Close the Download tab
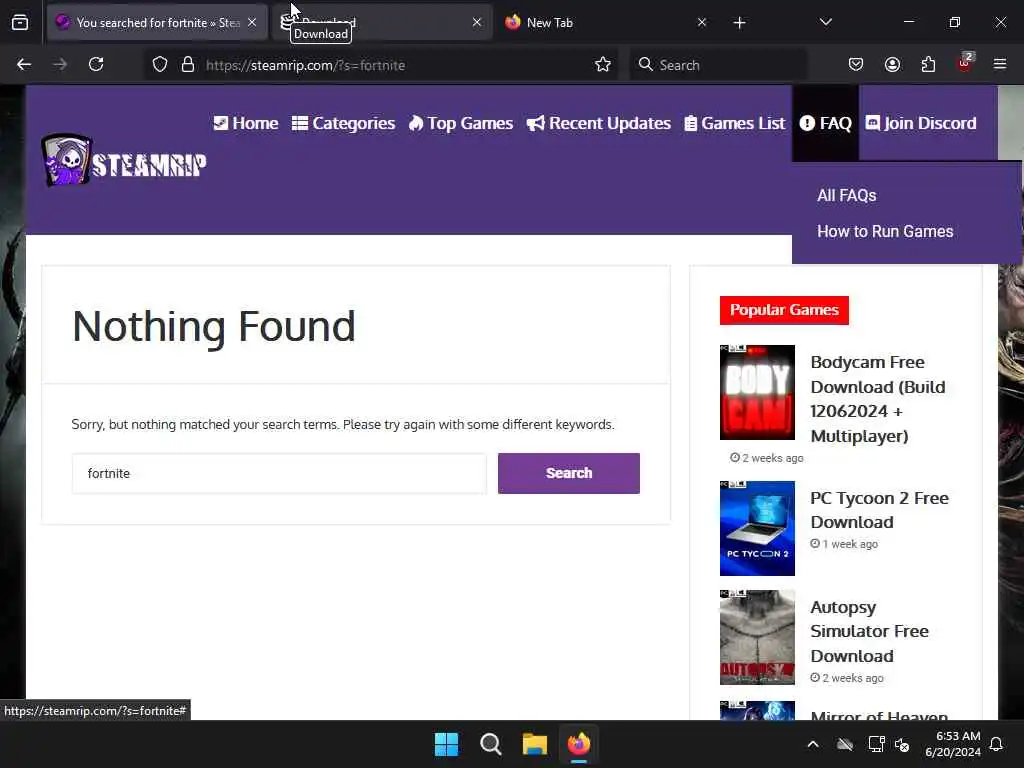Viewport: 1024px width, 768px height. pos(477,22)
